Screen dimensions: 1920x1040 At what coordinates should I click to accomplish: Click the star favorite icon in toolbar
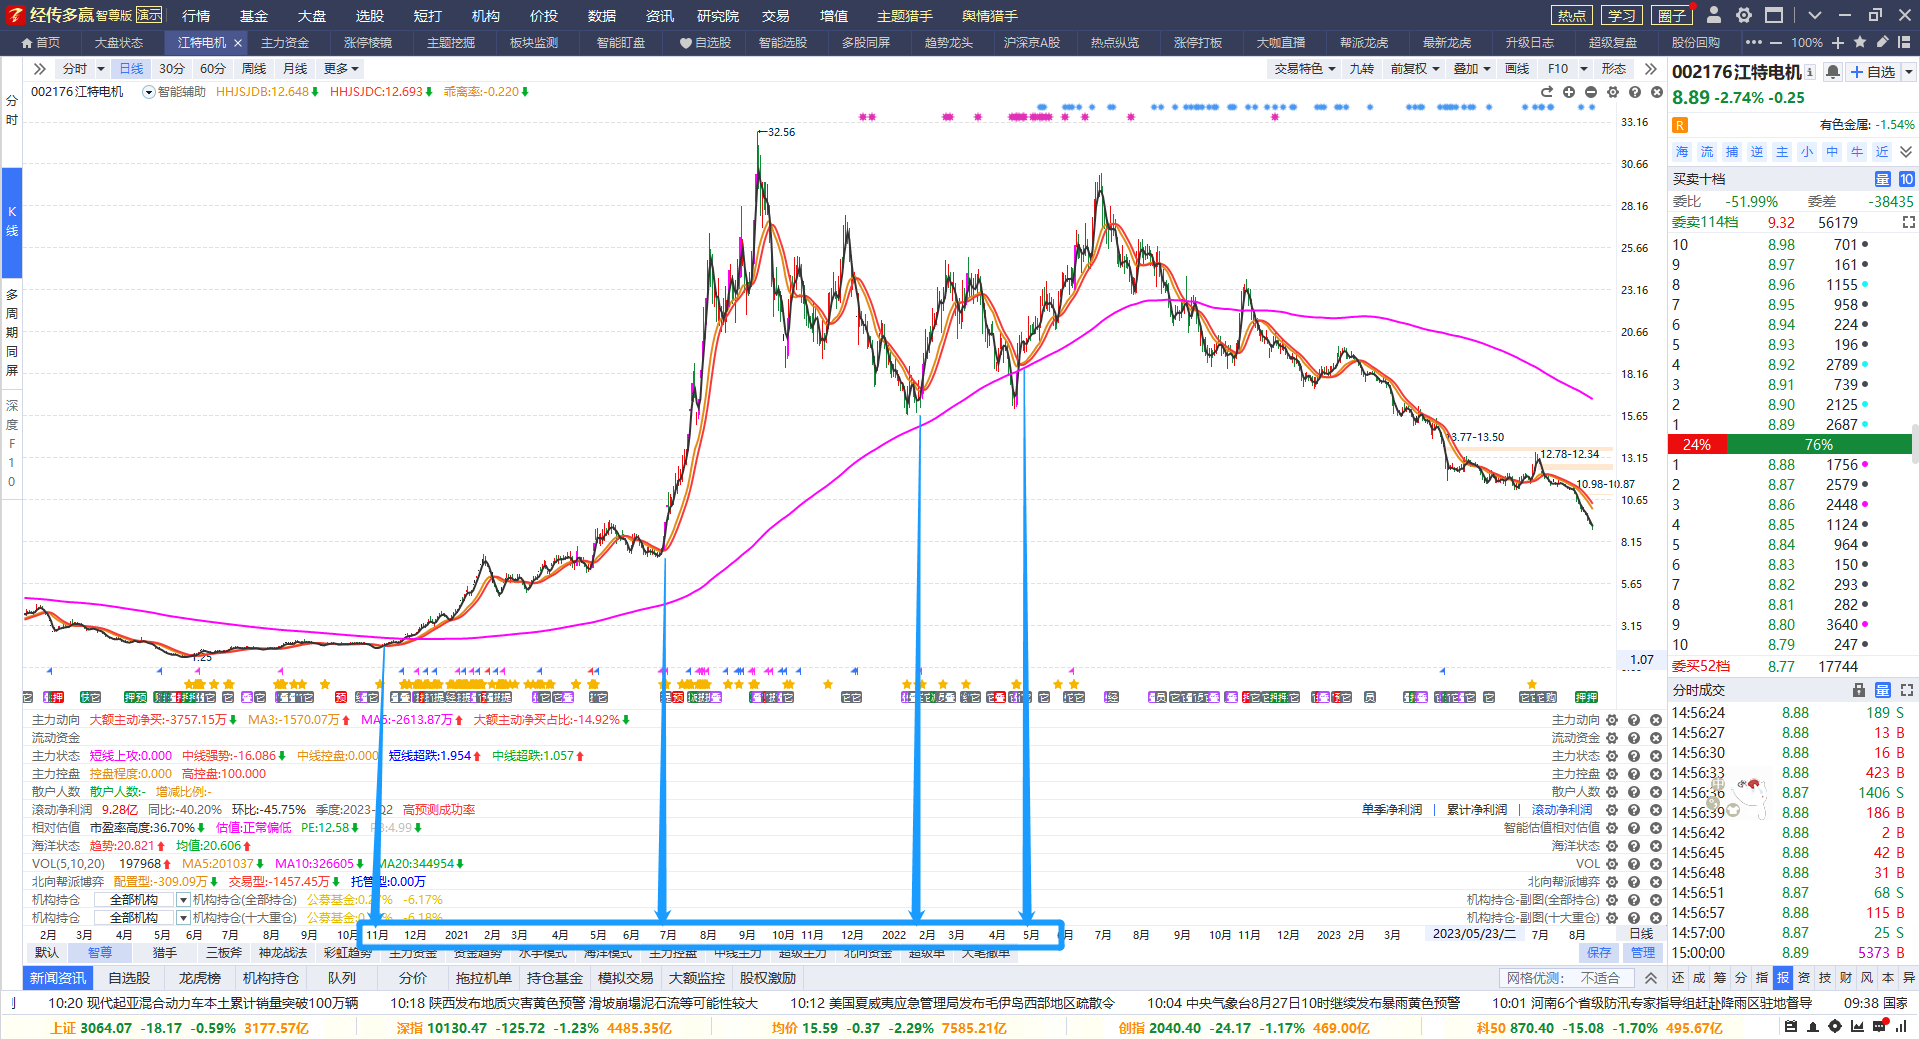click(1860, 42)
